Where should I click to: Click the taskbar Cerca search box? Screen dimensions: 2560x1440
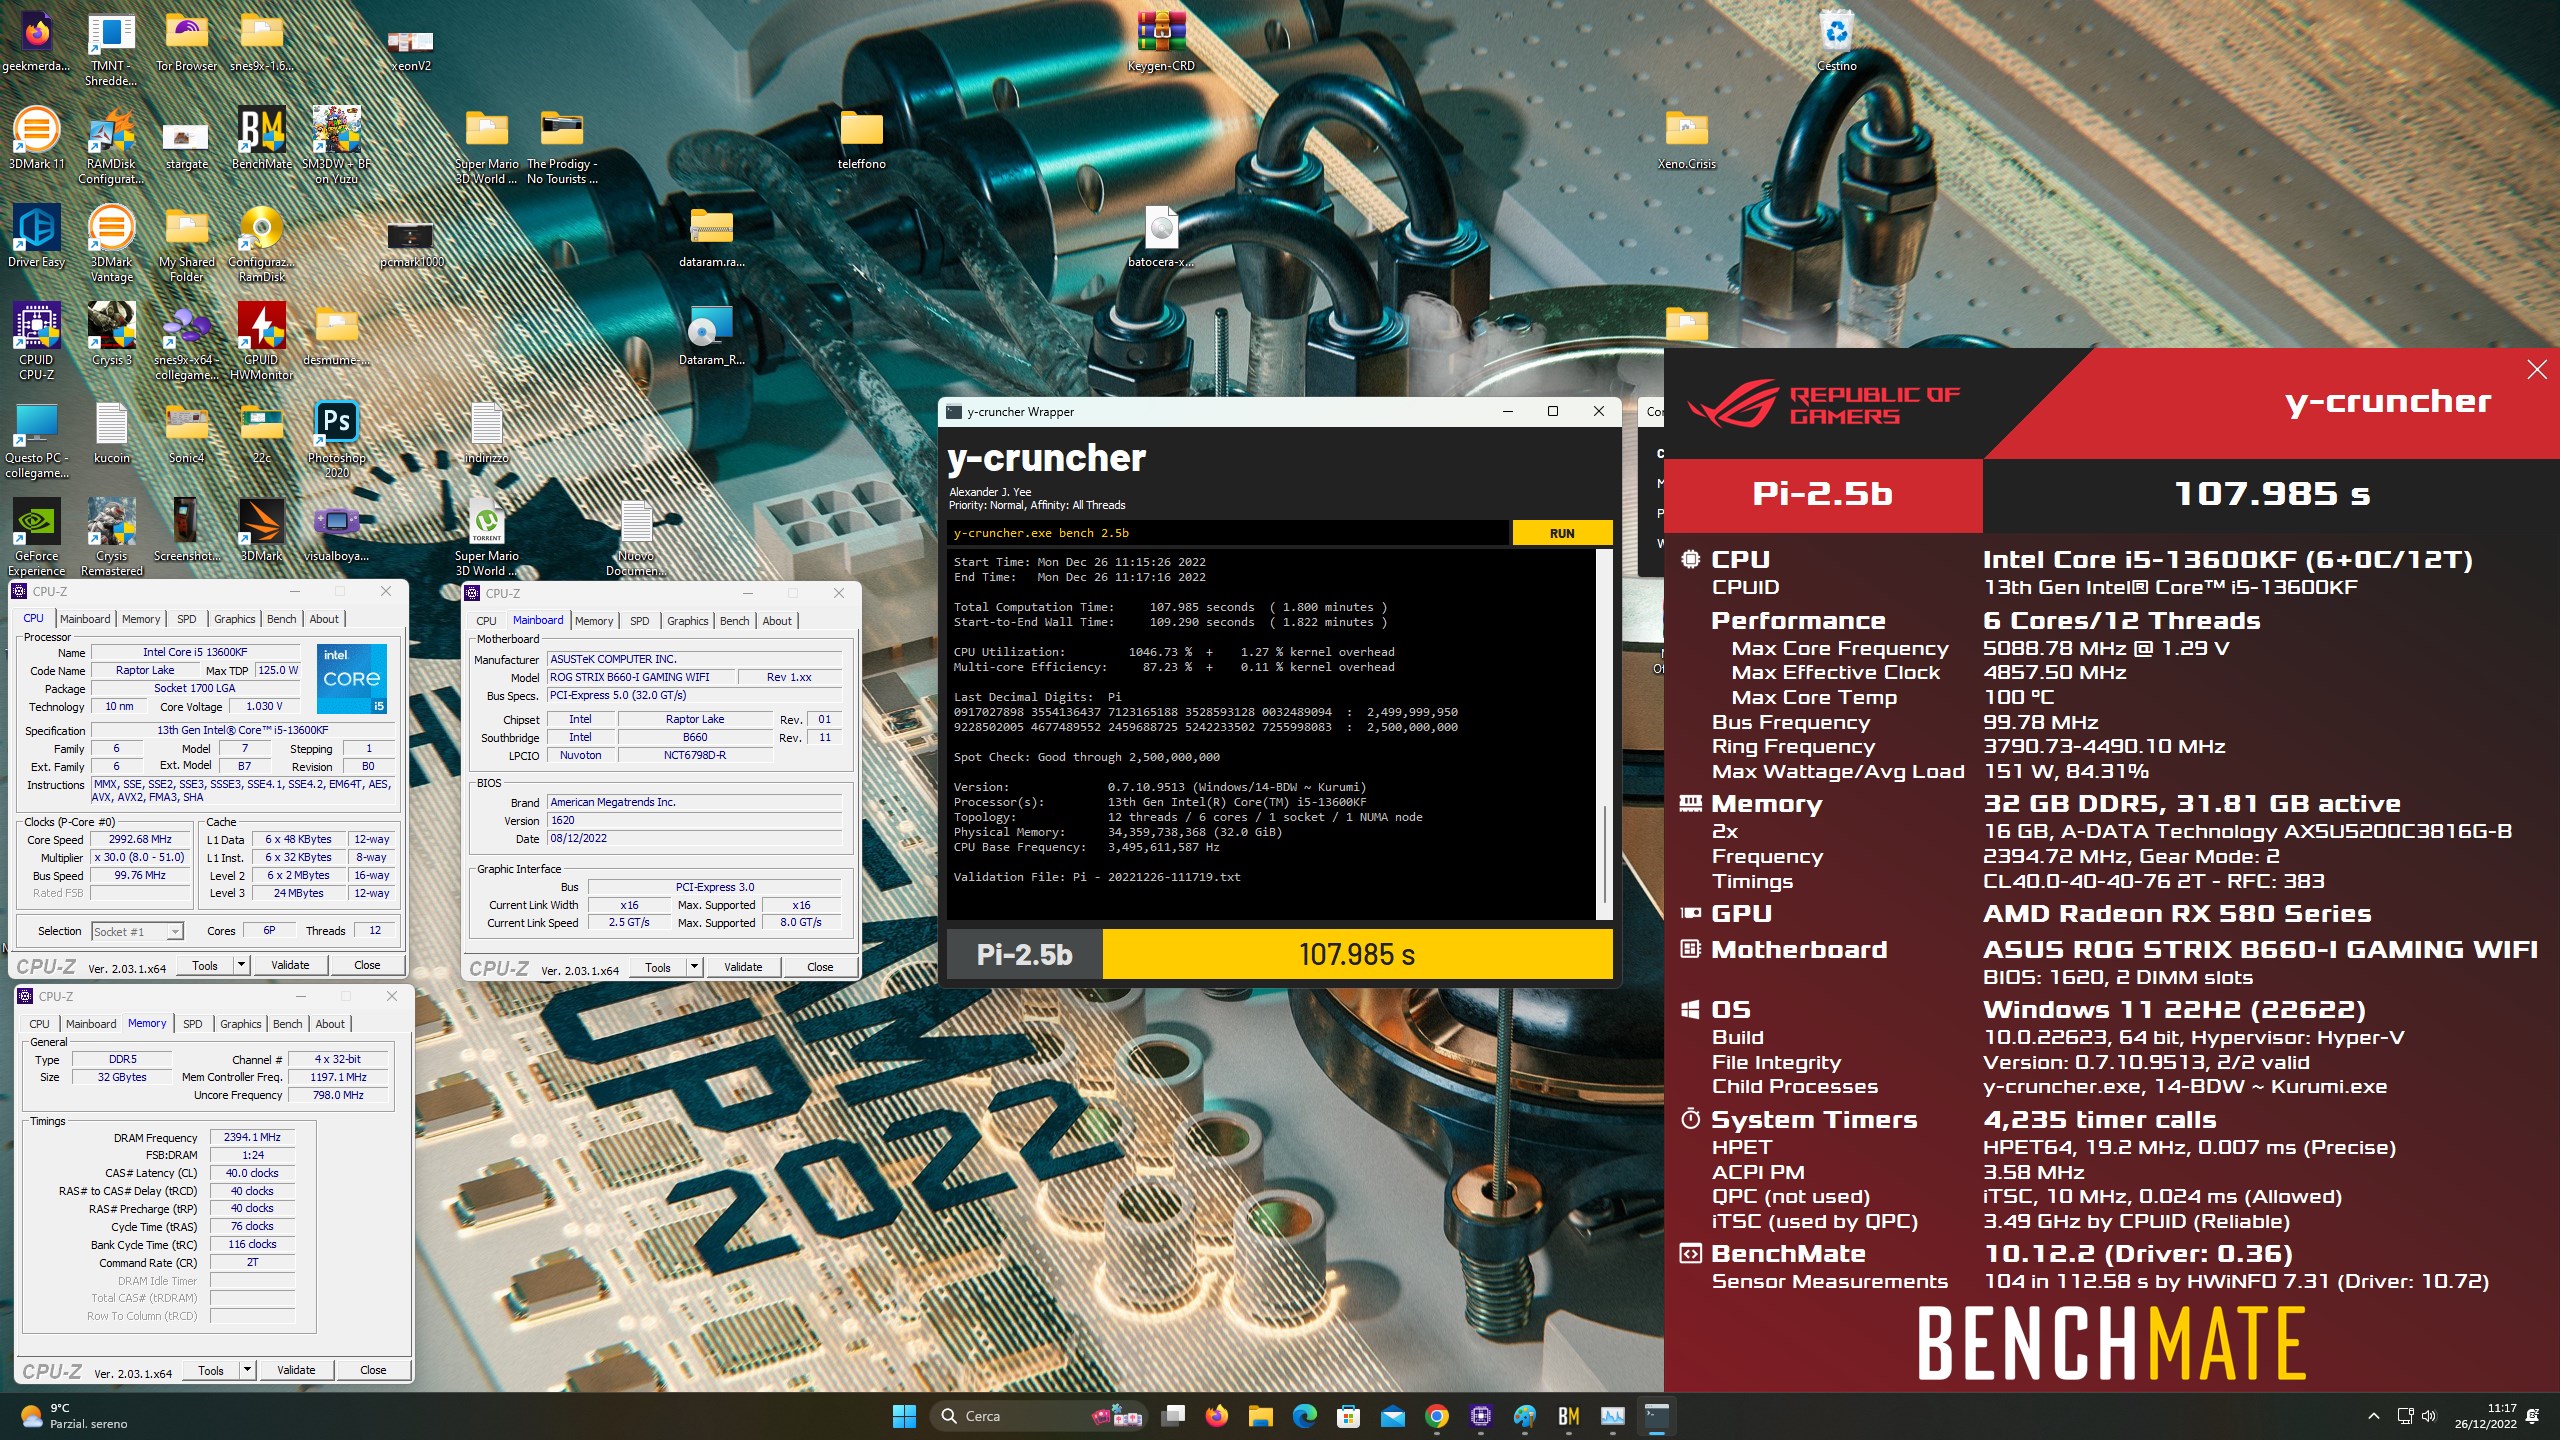click(x=1040, y=1416)
